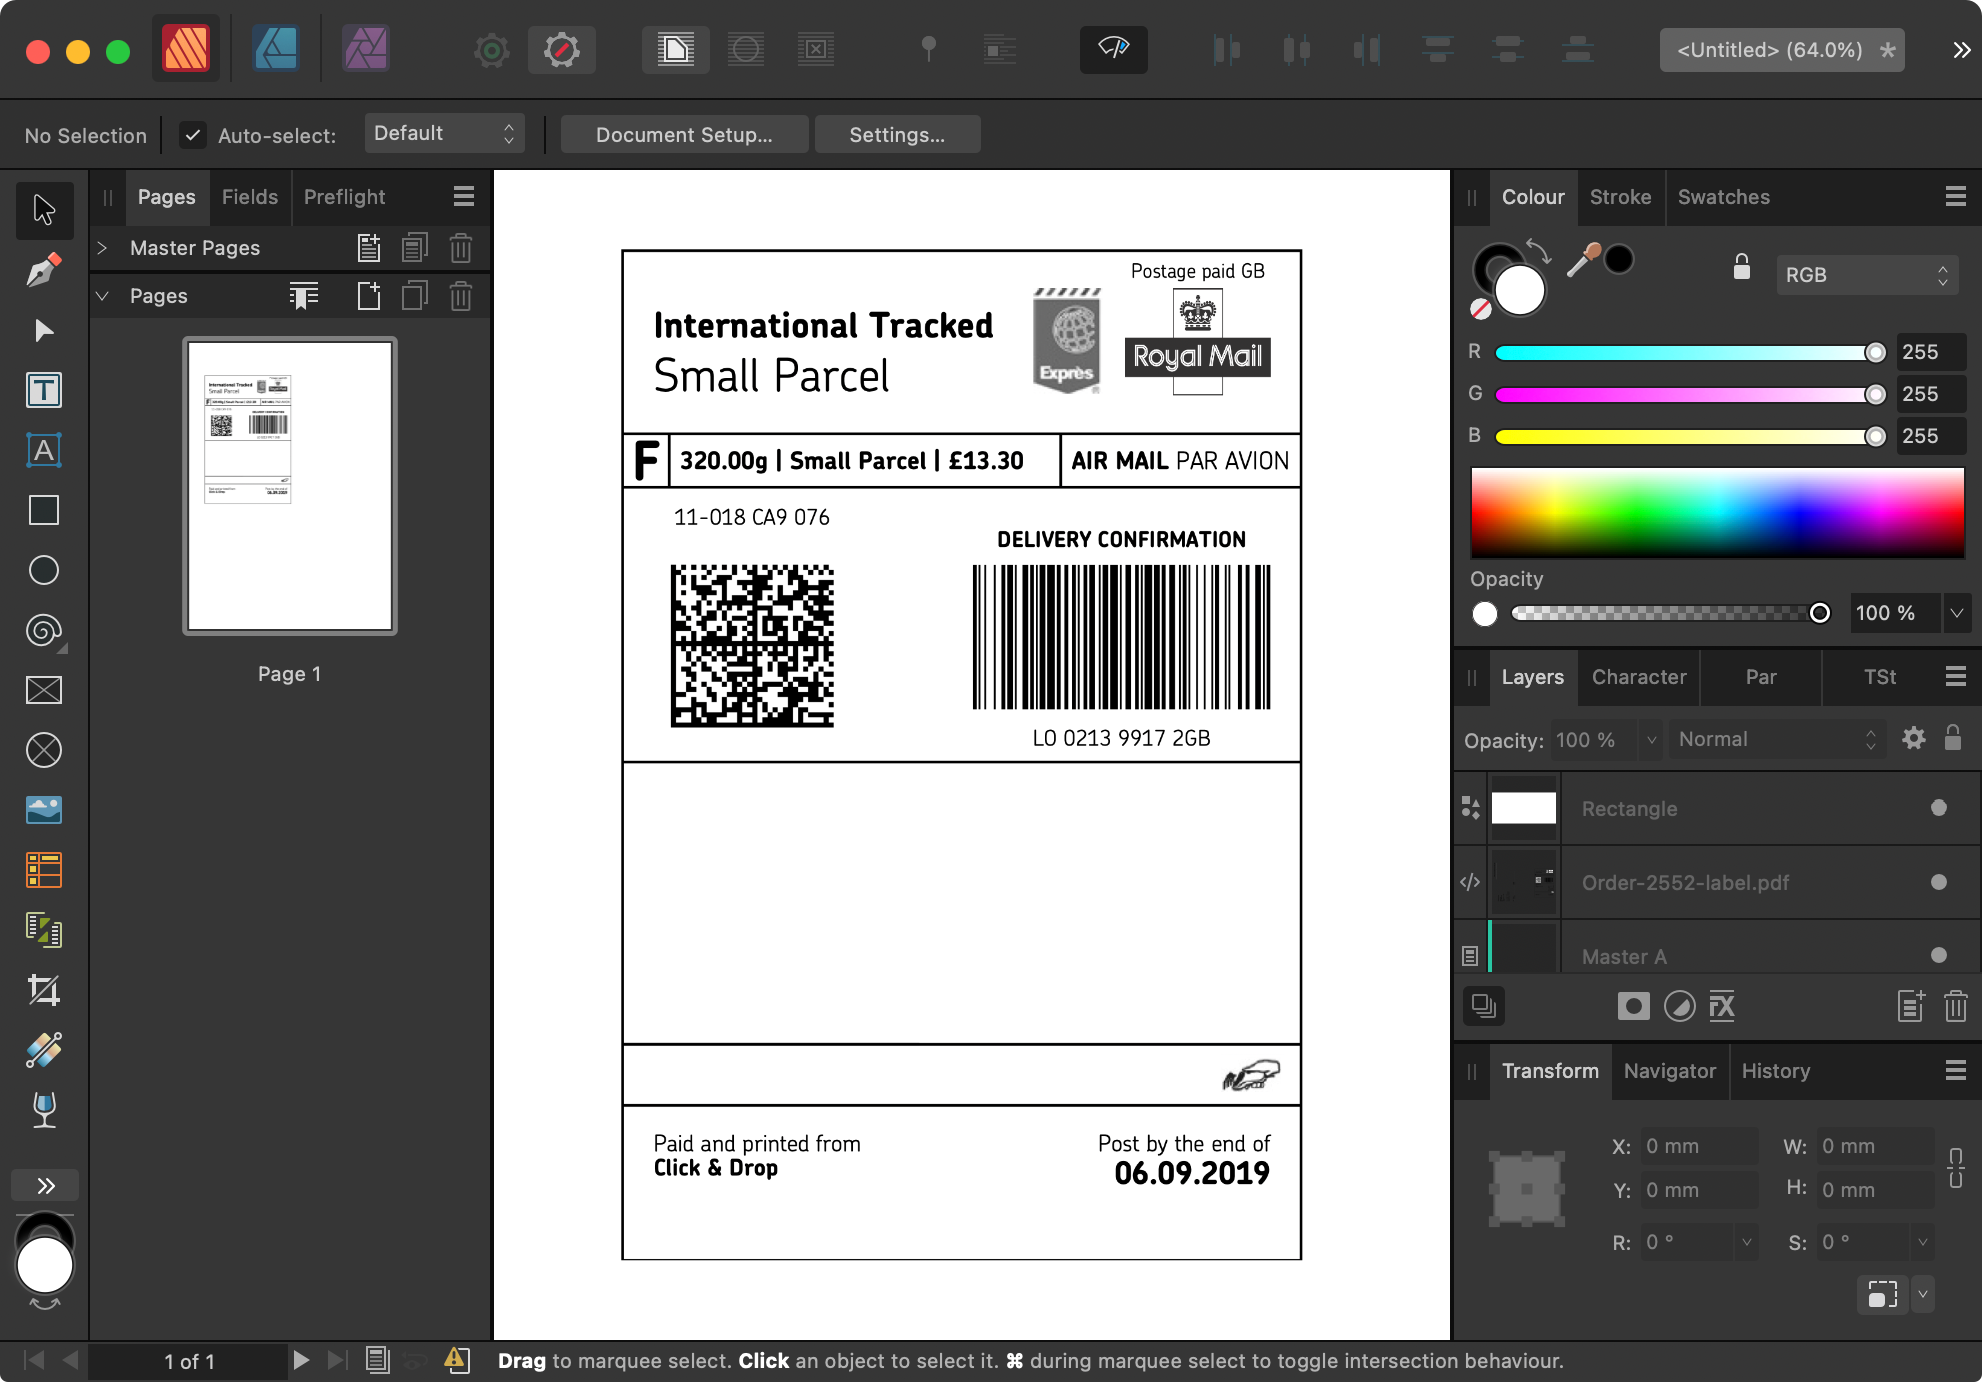Switch to Publisher Persona
This screenshot has width=1982, height=1382.
point(186,48)
